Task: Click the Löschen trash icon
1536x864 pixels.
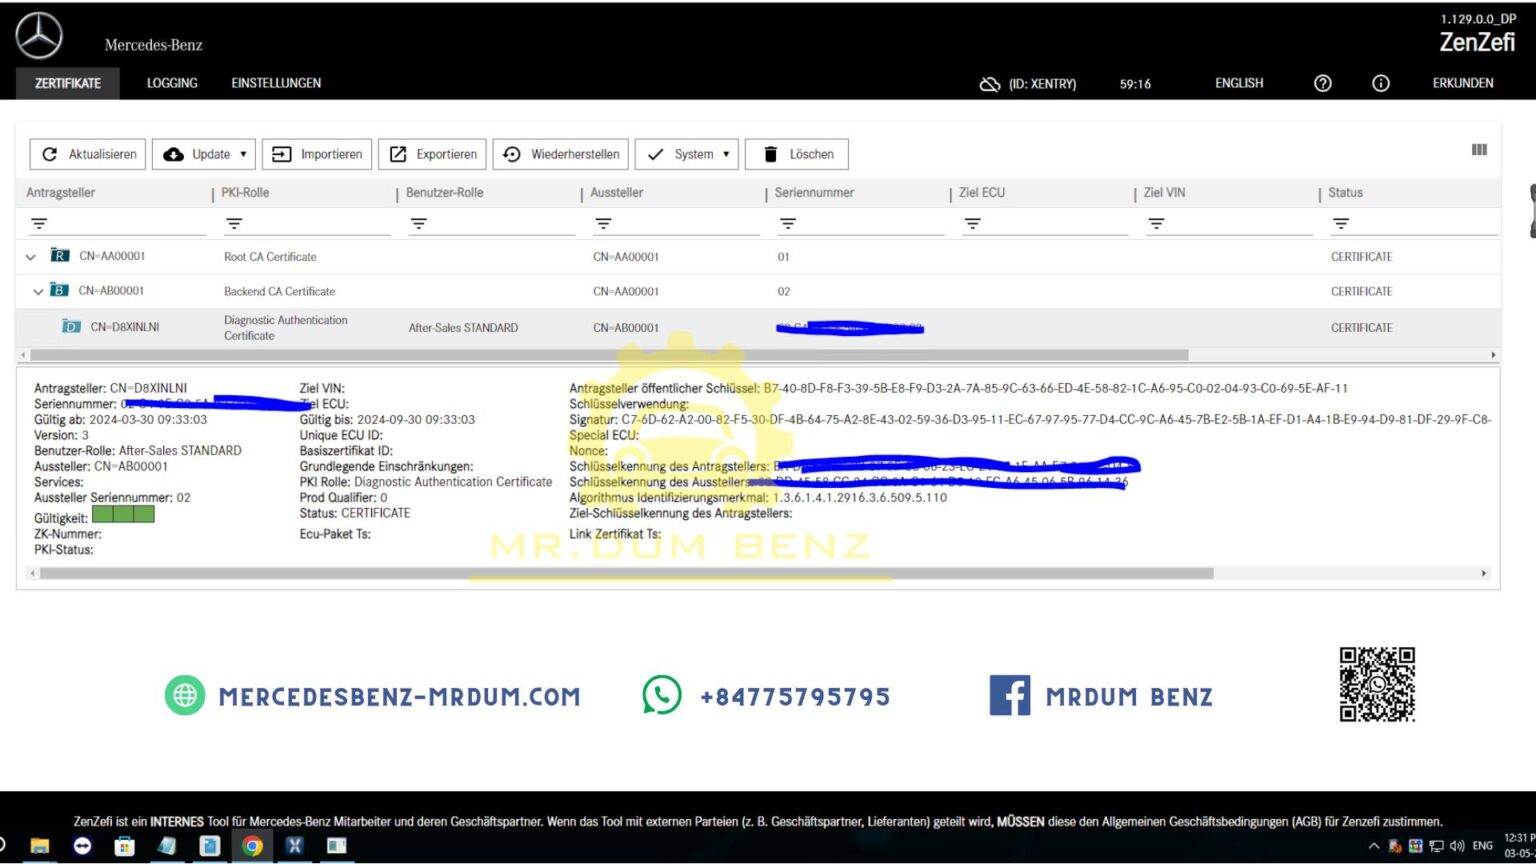Action: tap(770, 153)
